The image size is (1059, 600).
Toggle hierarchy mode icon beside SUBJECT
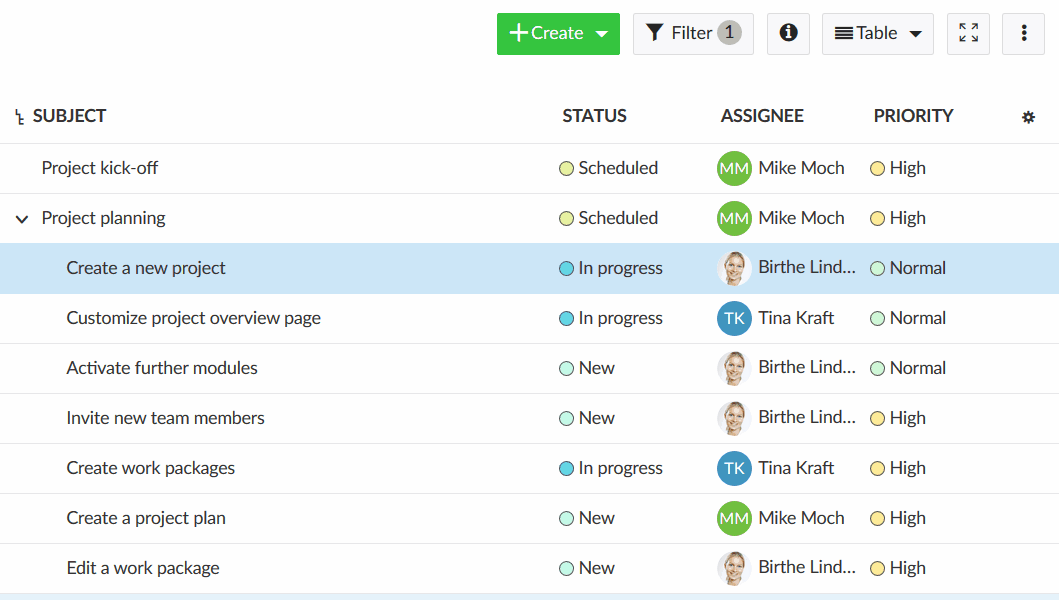pos(20,117)
